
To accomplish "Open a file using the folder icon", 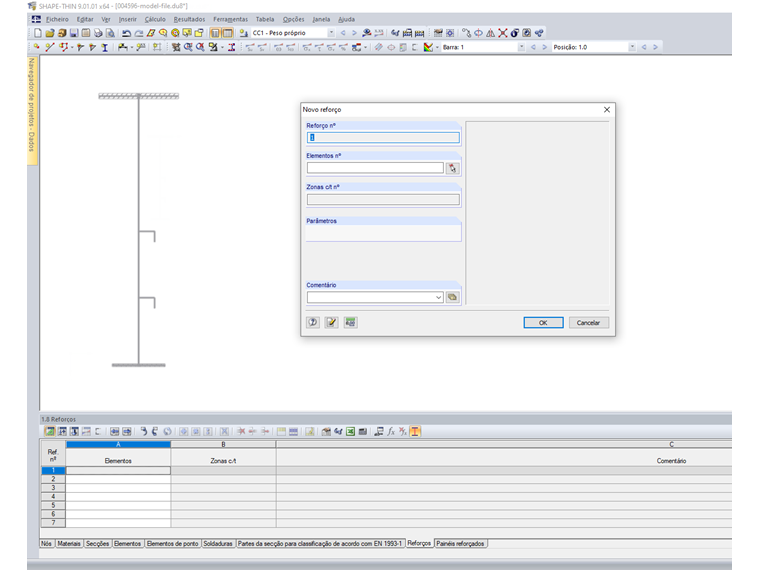I will pyautogui.click(x=50, y=33).
